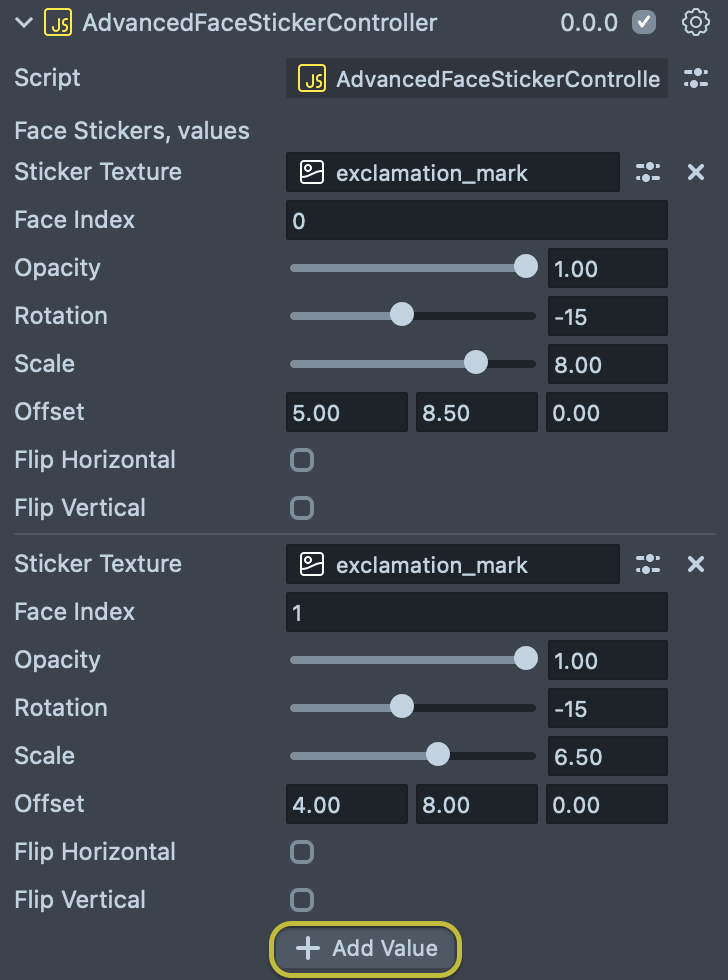Enable Flip Vertical for the first sticker
Screen dimensions: 728x980
coord(301,508)
